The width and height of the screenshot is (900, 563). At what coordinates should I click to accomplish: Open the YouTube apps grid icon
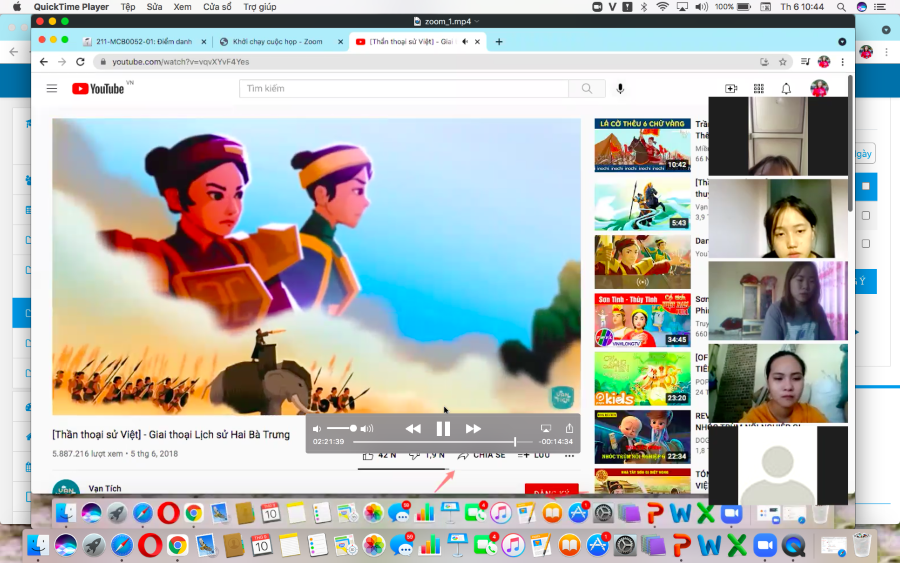coord(759,88)
